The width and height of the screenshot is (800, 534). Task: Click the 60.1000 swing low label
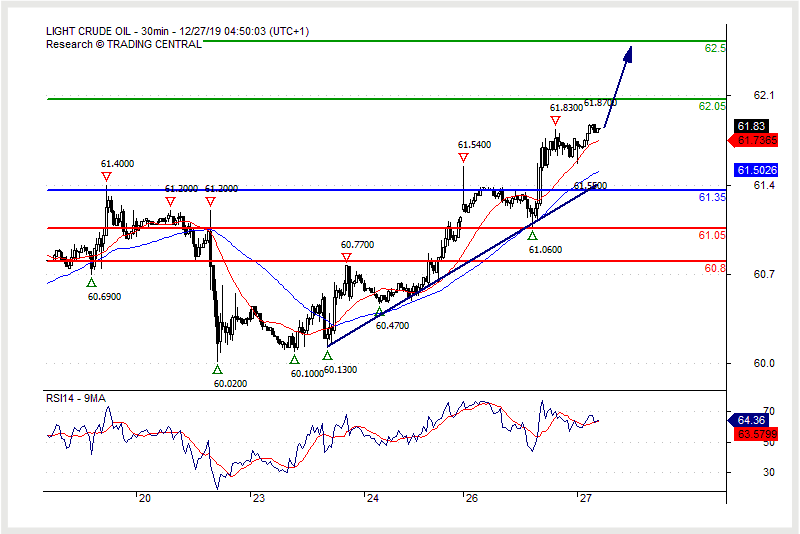tap(307, 374)
